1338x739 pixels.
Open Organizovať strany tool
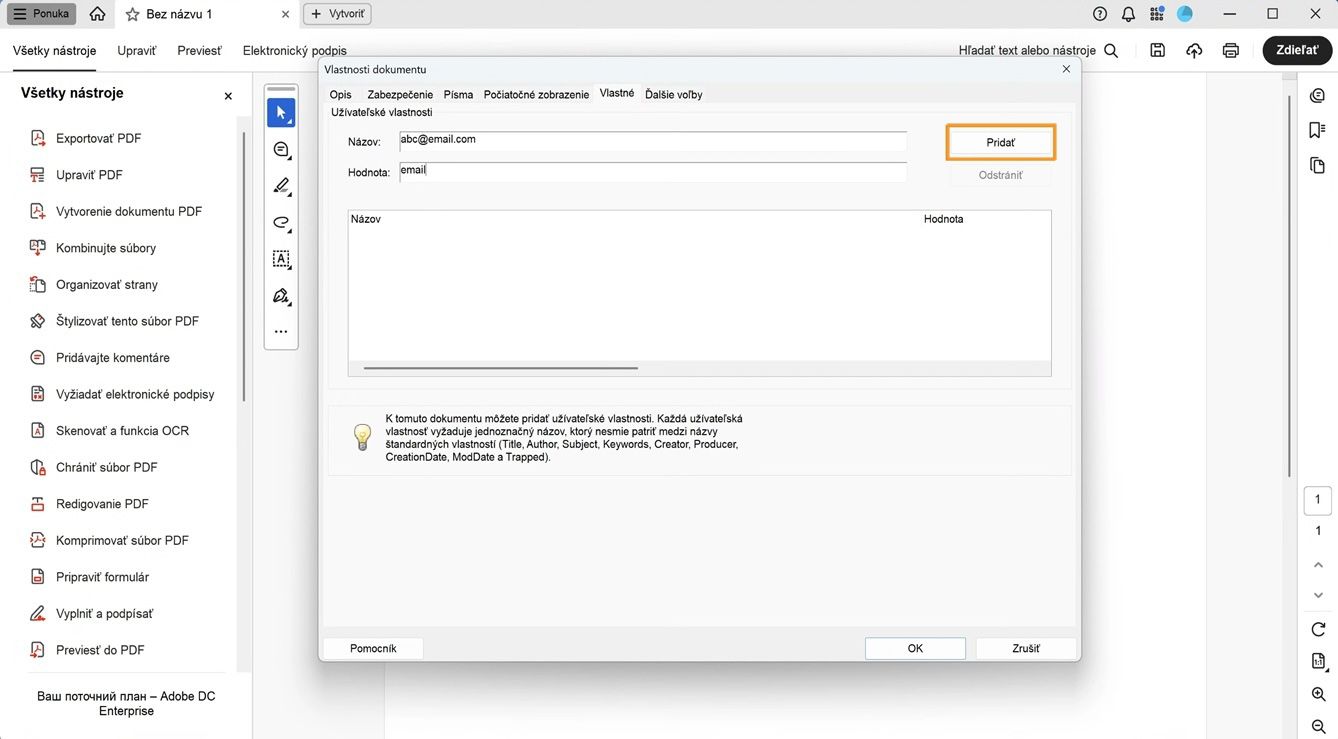point(107,285)
